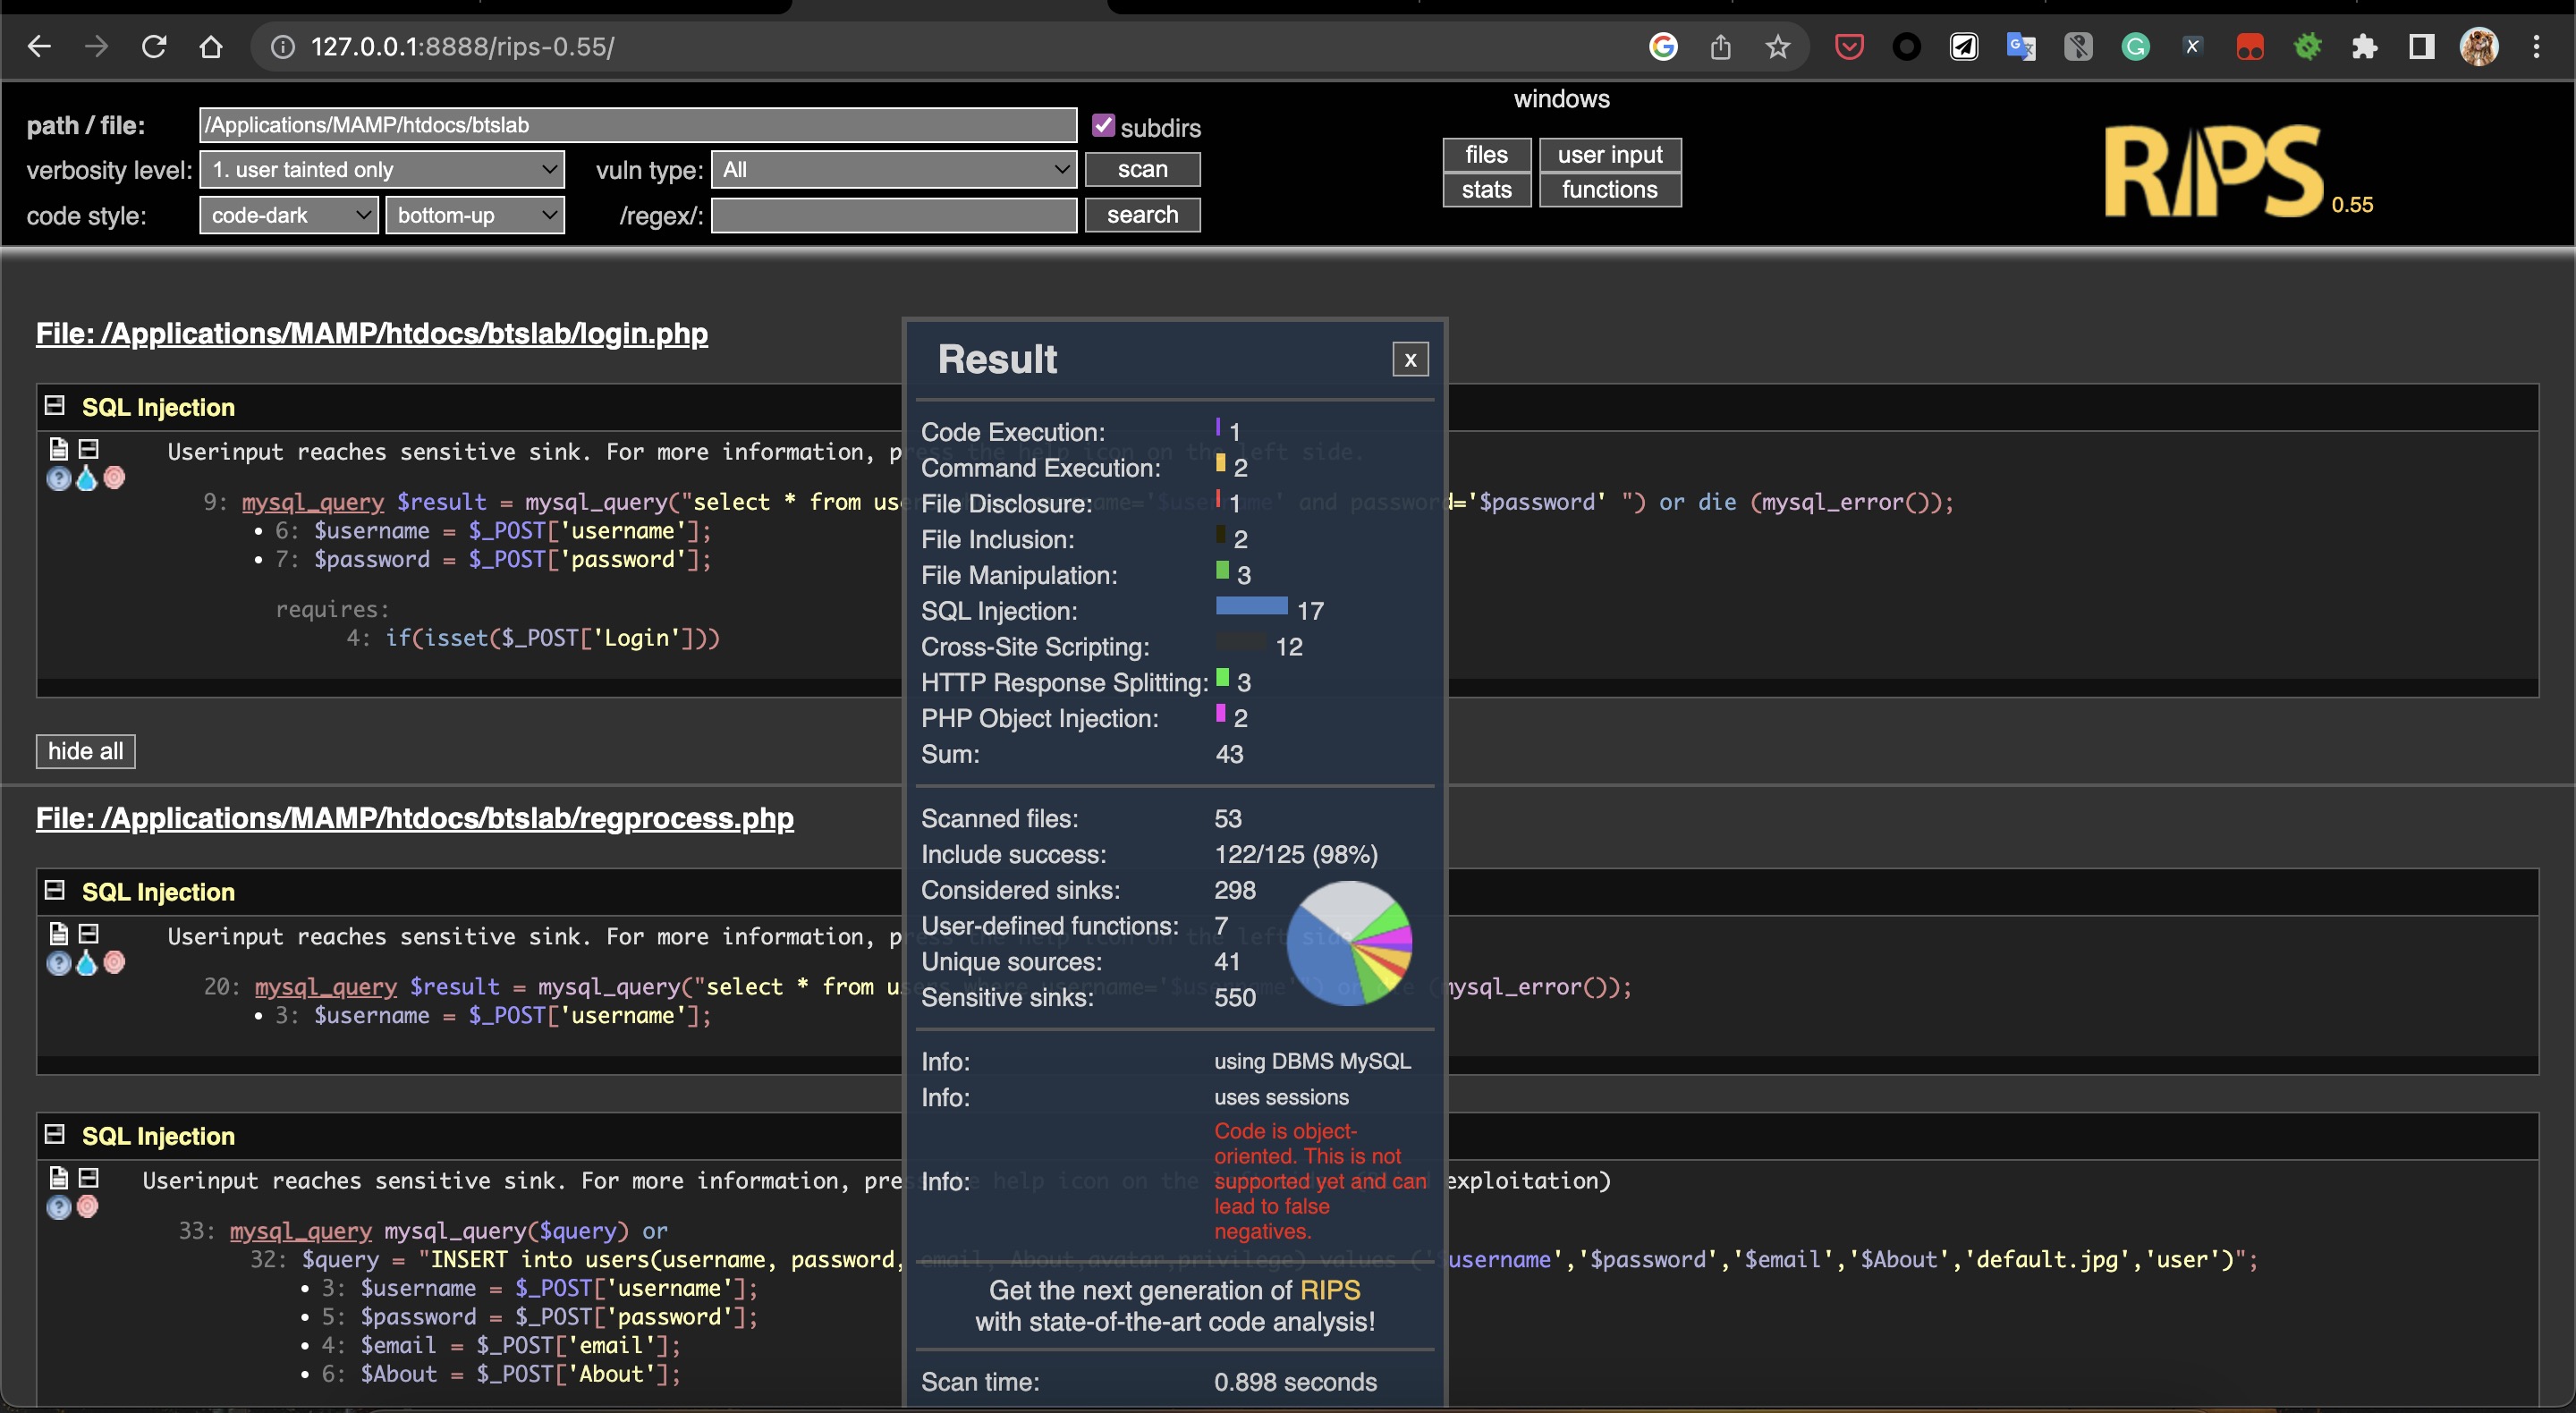Click blue drop data-leak icon in login.php finding
This screenshot has width=2576, height=1413.
[87, 479]
